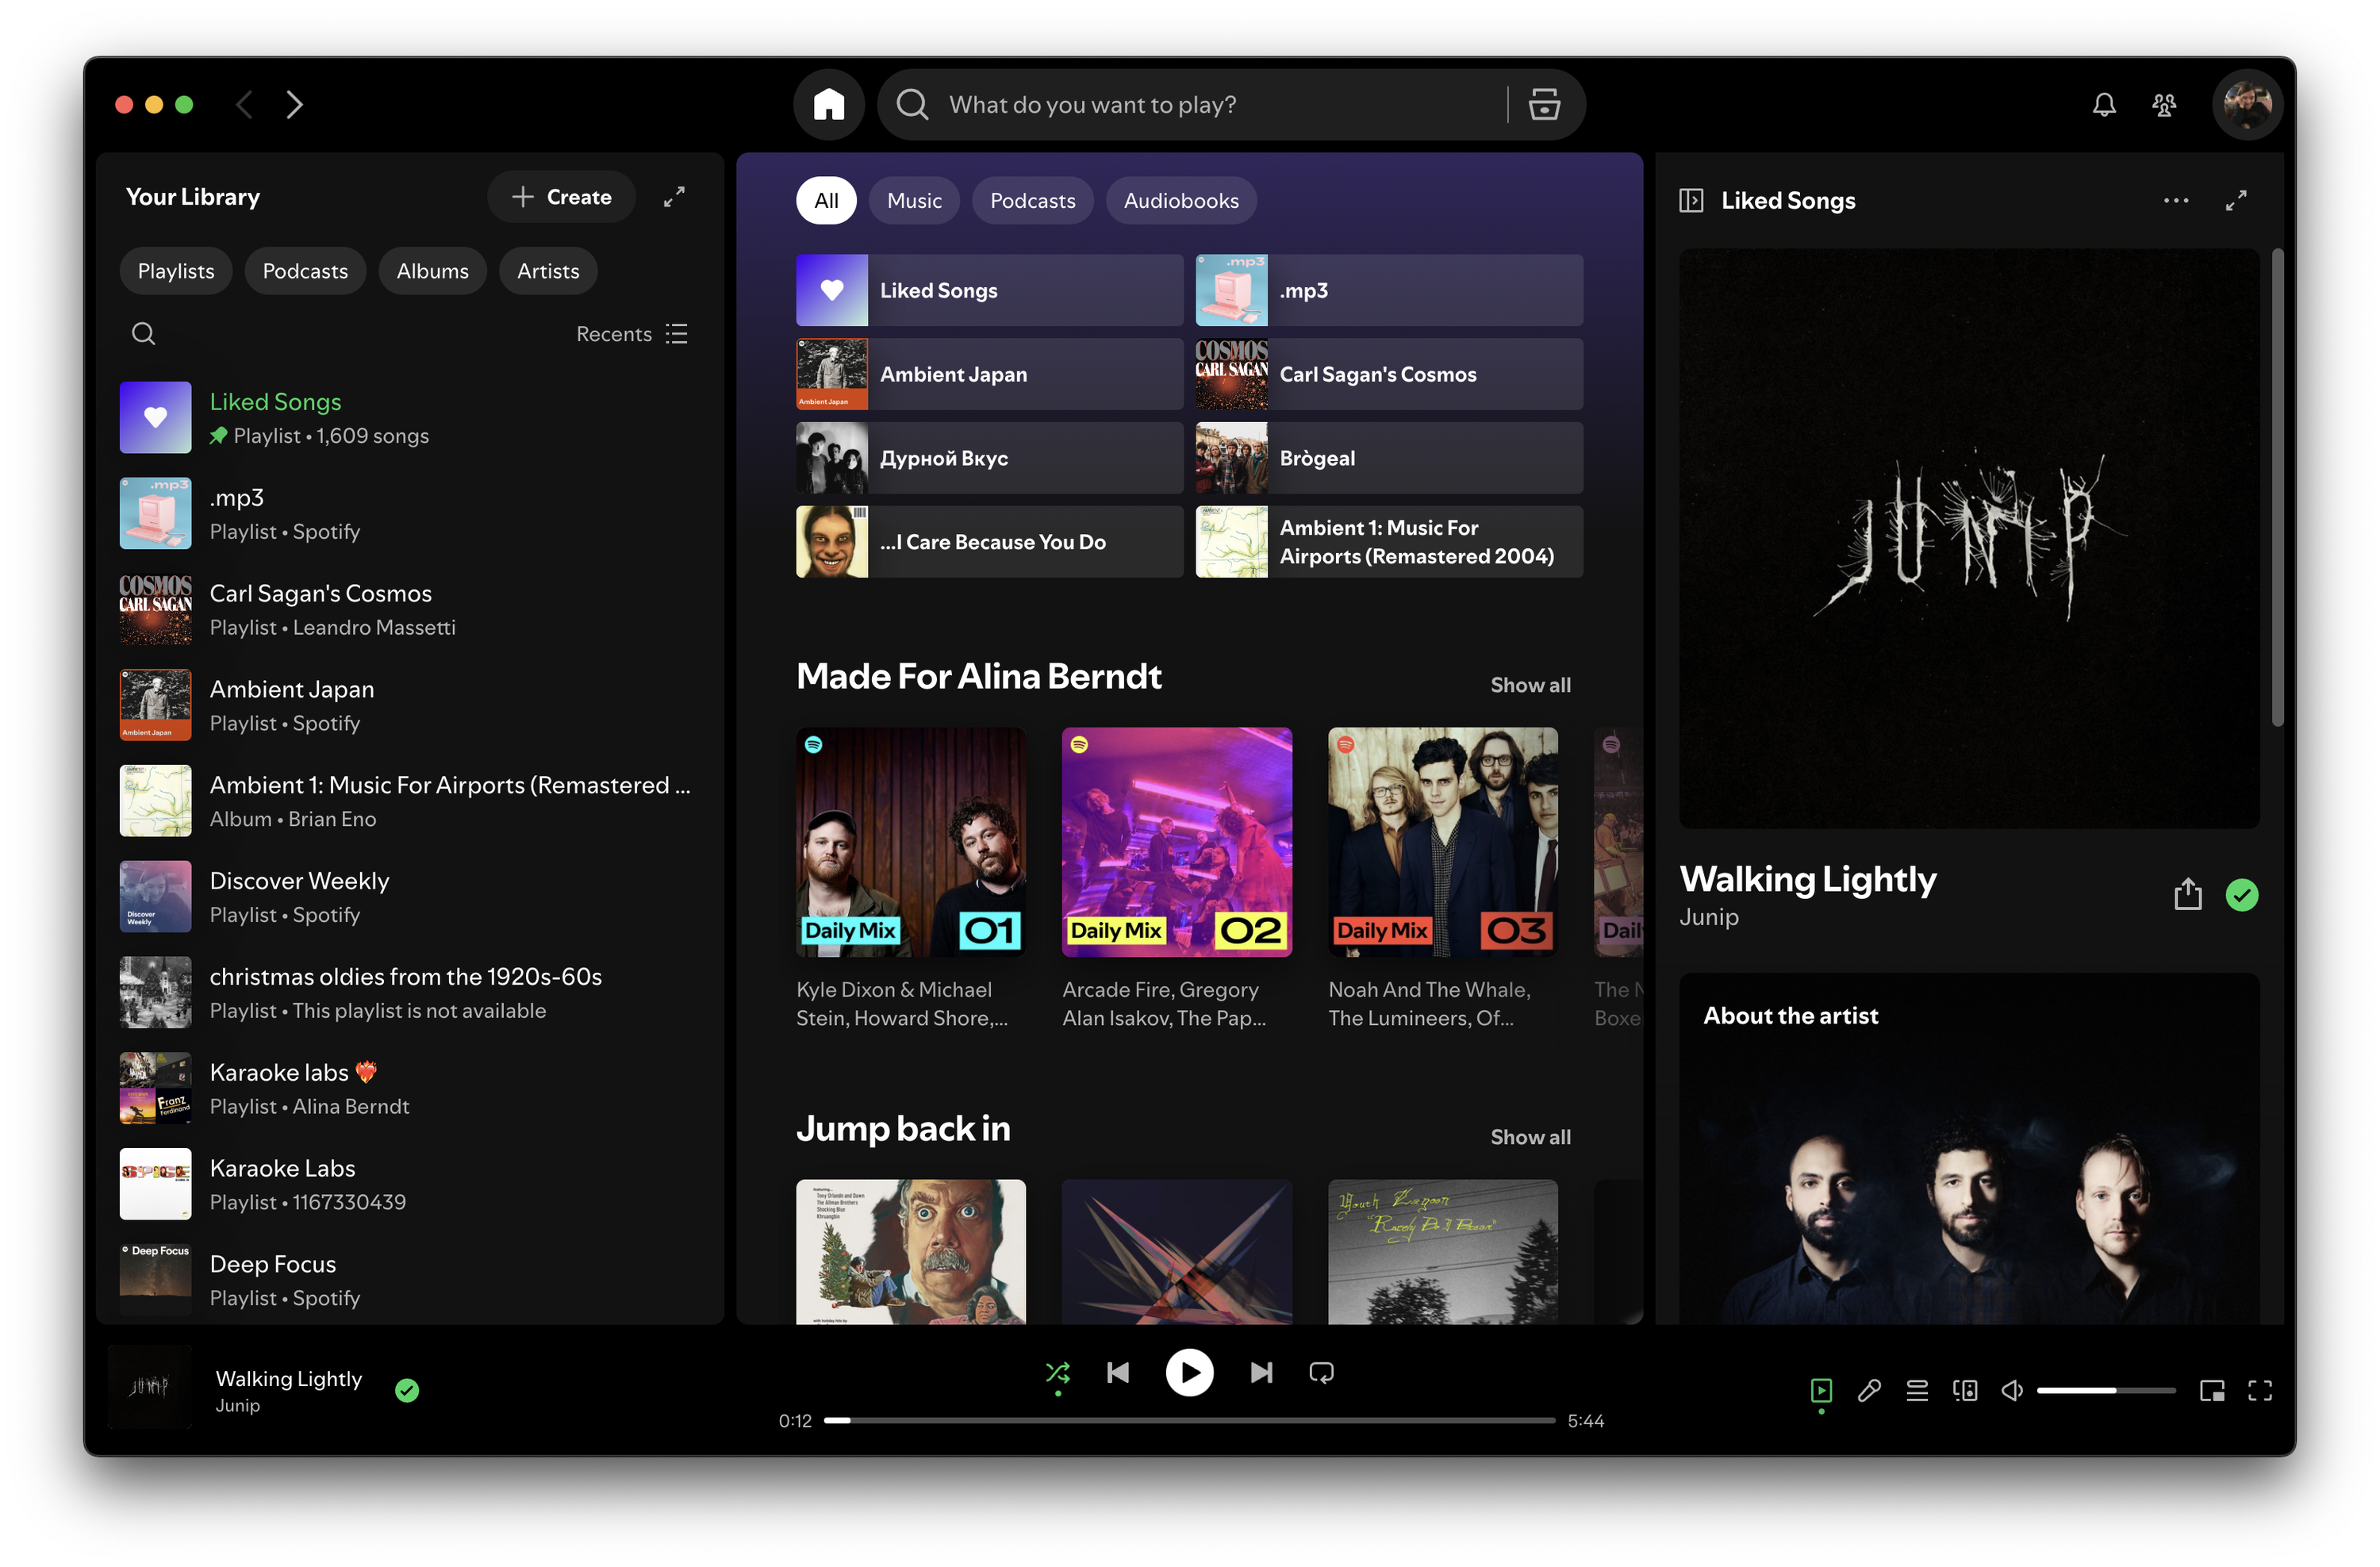2380x1567 pixels.
Task: Toggle Now Playing view button
Action: point(1820,1390)
